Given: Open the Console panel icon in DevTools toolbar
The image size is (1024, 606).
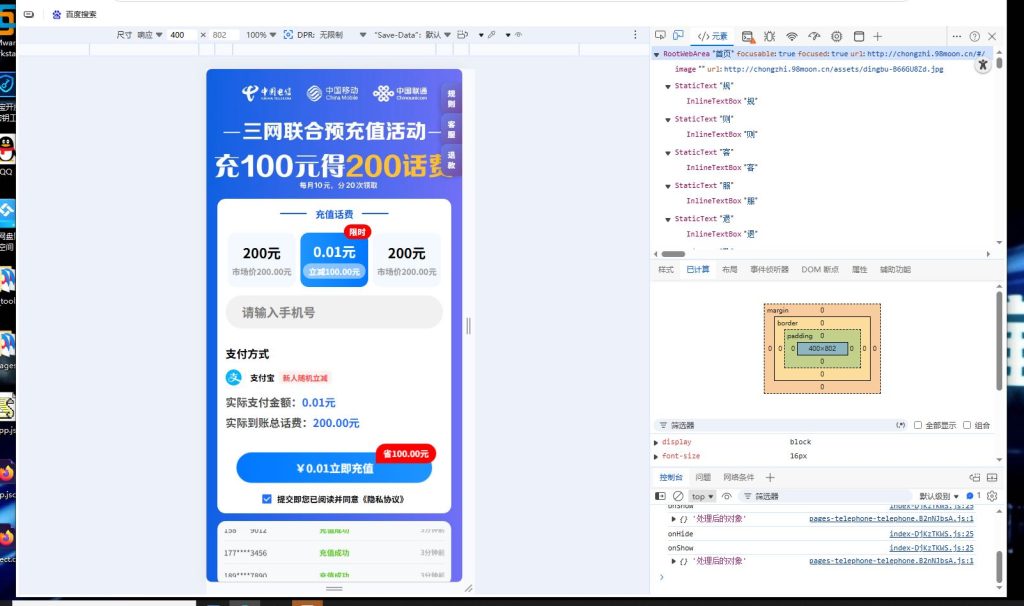Looking at the screenshot, I should point(748,37).
